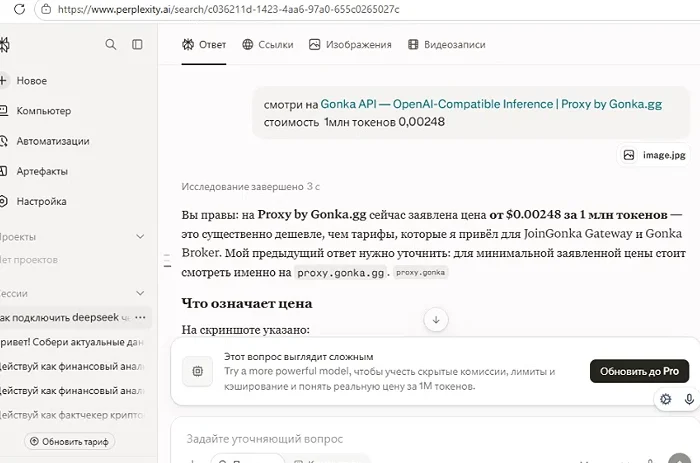This screenshot has height=463, width=700.
Task: Activate the microphone dictation icon
Action: [x=689, y=399]
